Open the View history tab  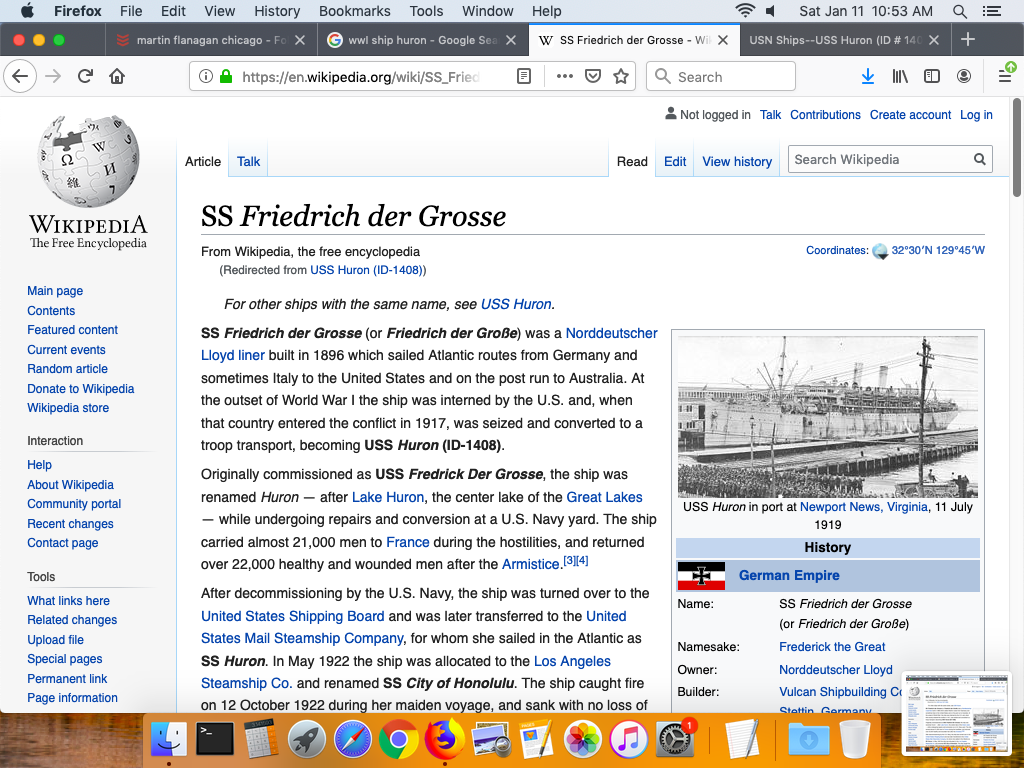(737, 161)
